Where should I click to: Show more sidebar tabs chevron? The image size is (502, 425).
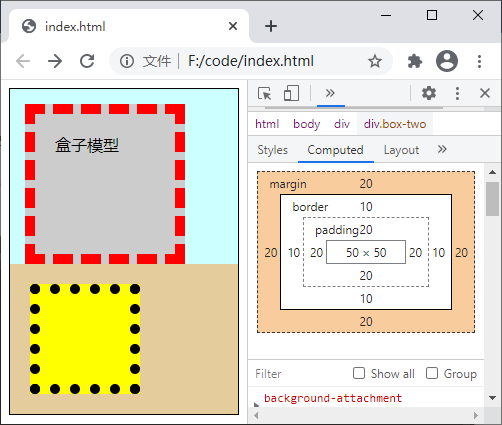click(x=442, y=149)
